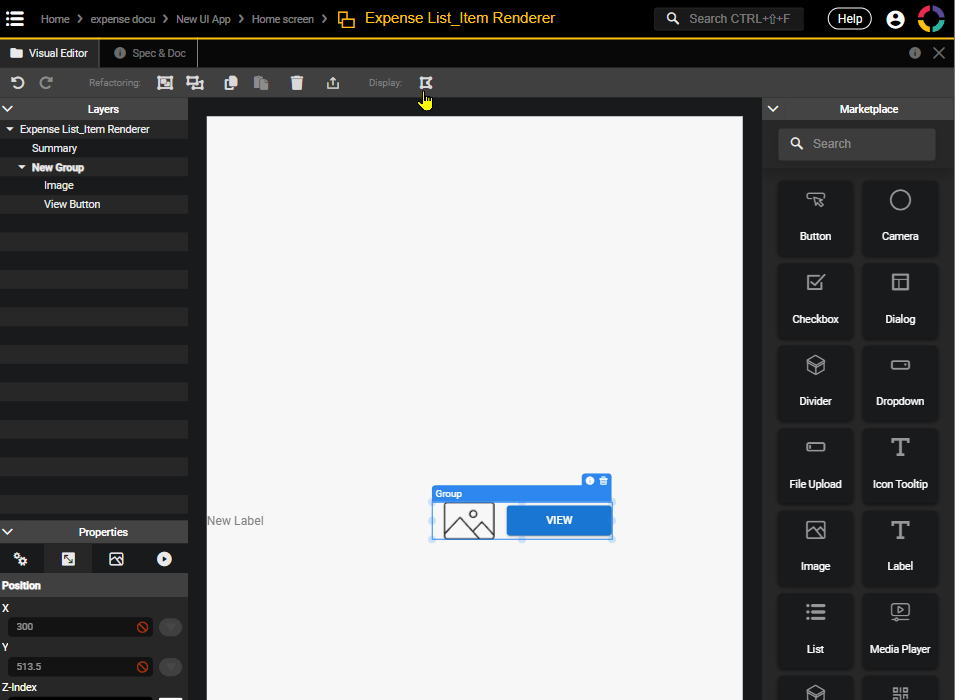
Task: Click the Help button
Action: click(849, 19)
